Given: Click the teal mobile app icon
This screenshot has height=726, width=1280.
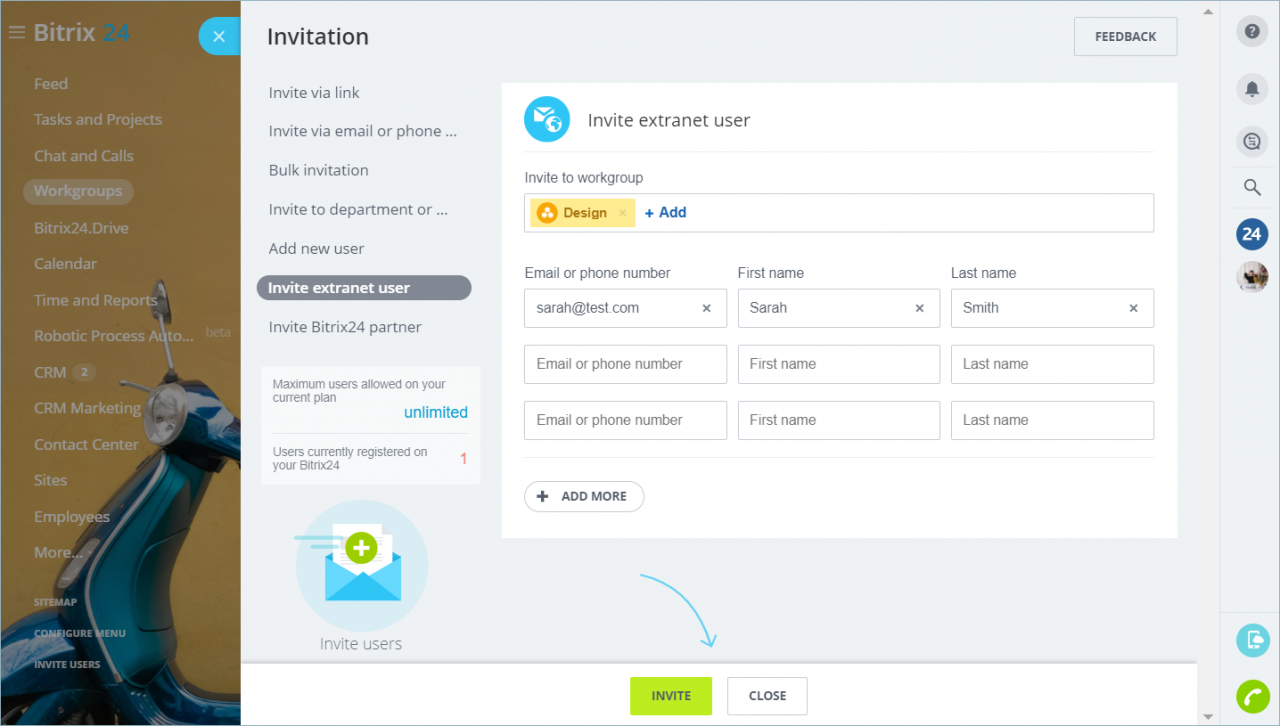Looking at the screenshot, I should click(x=1252, y=640).
